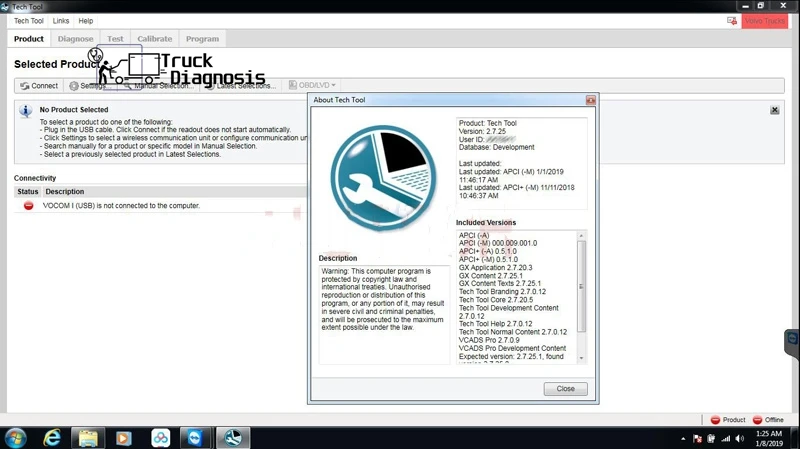Select 'Tech Tool Core 2.7.20.5' version line
The image size is (800, 449).
click(496, 300)
